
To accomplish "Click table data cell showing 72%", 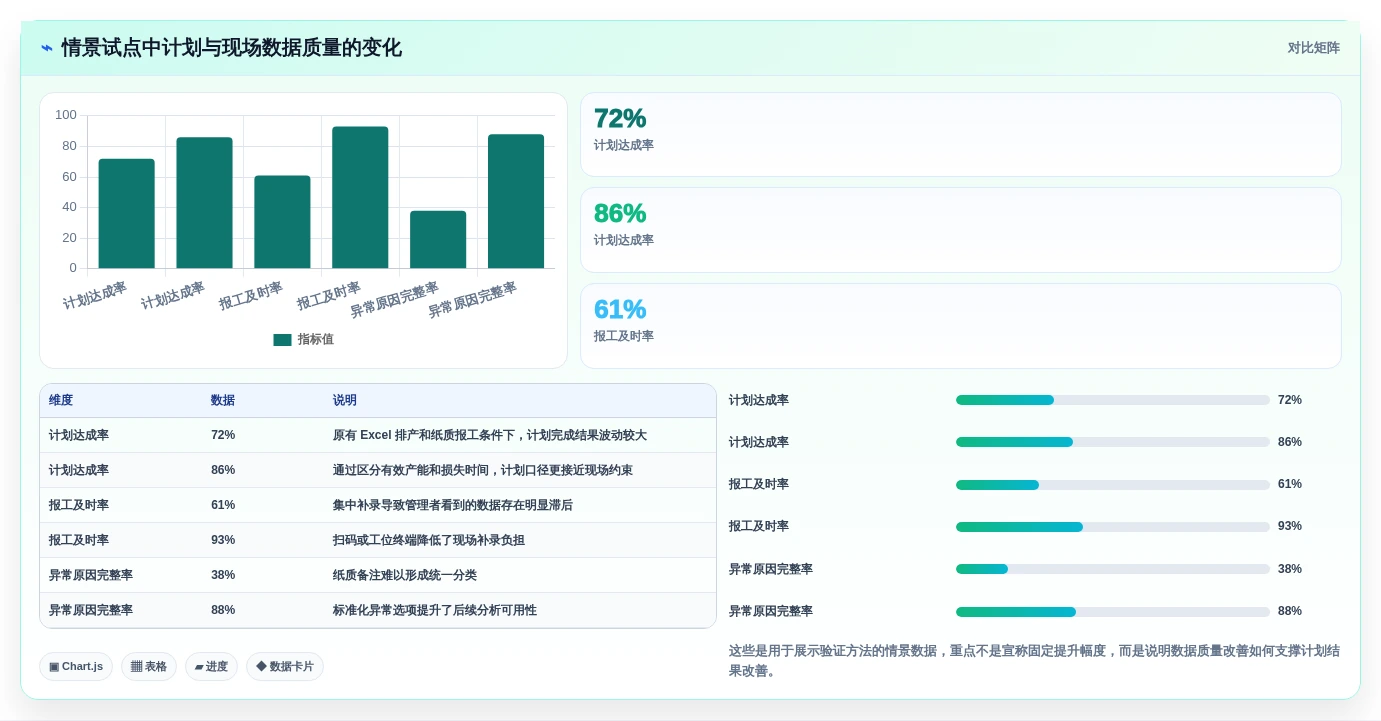I will click(223, 435).
